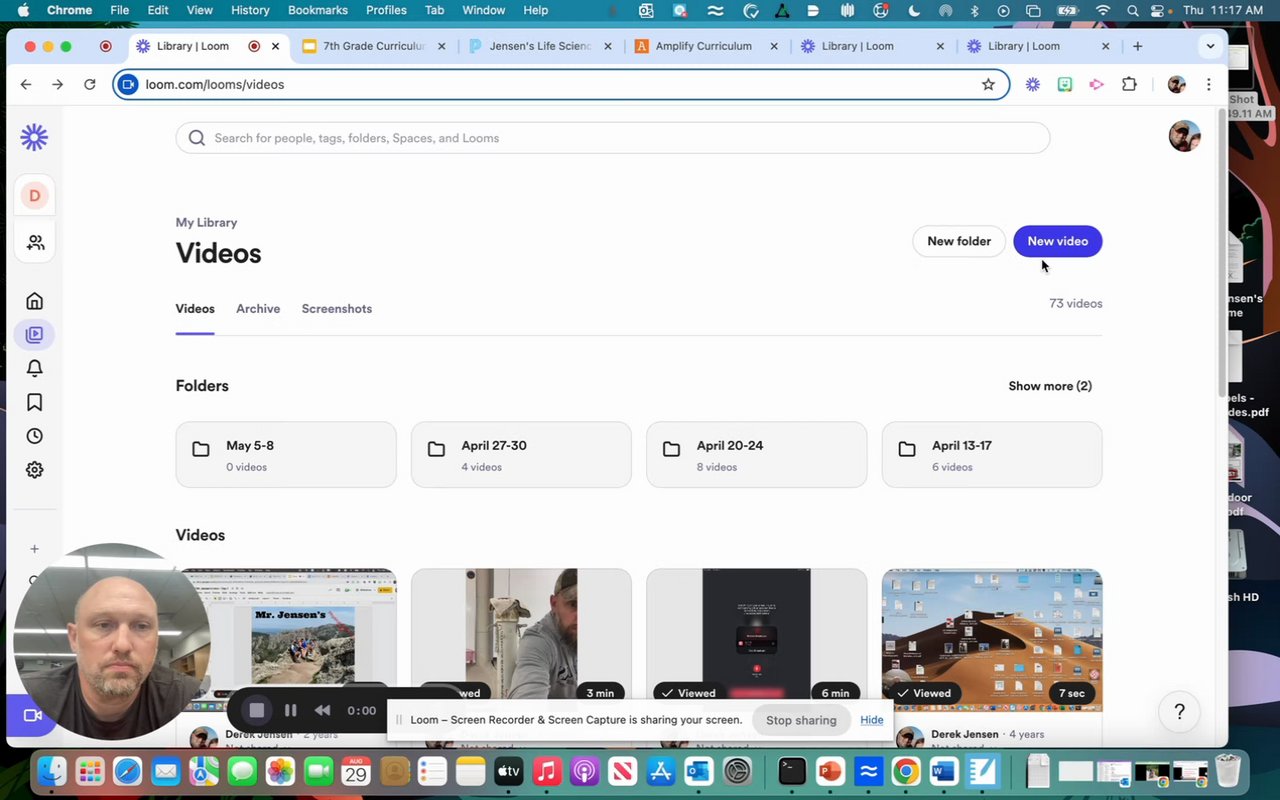The height and width of the screenshot is (800, 1280).
Task: Open the History clock icon
Action: 35,436
